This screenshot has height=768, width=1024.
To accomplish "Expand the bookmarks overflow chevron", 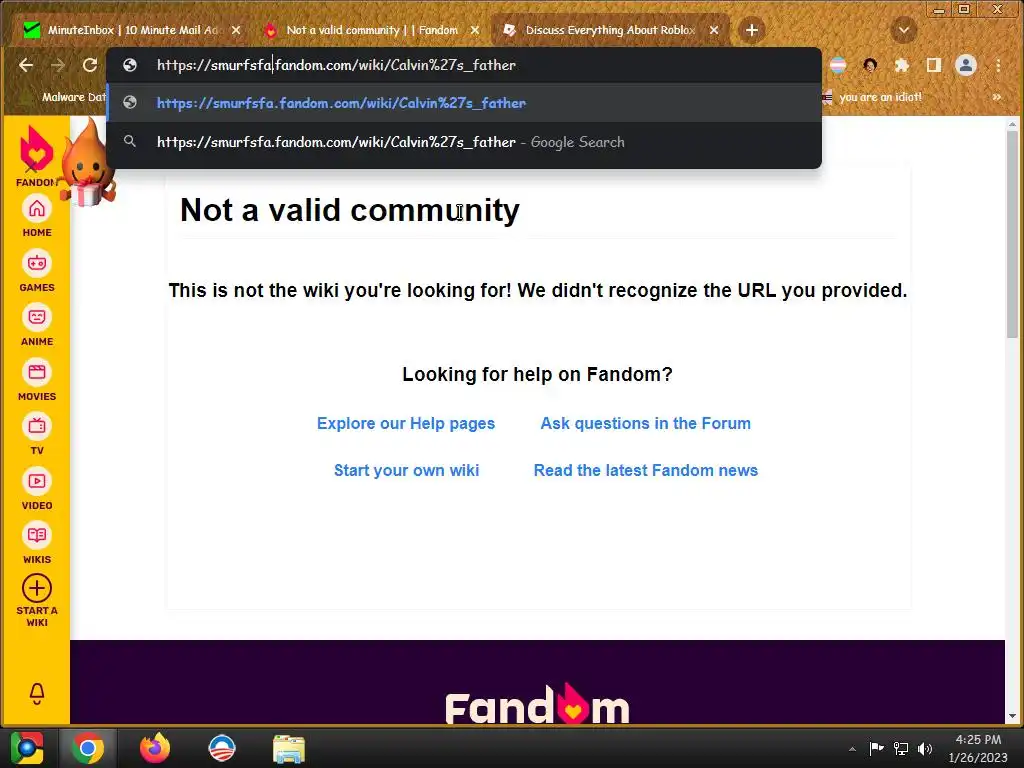I will [x=997, y=97].
